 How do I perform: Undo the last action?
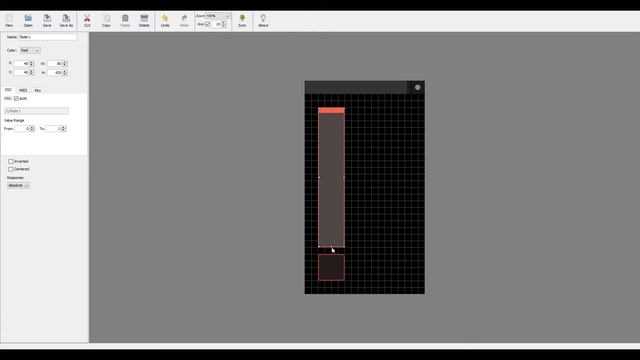coord(165,20)
